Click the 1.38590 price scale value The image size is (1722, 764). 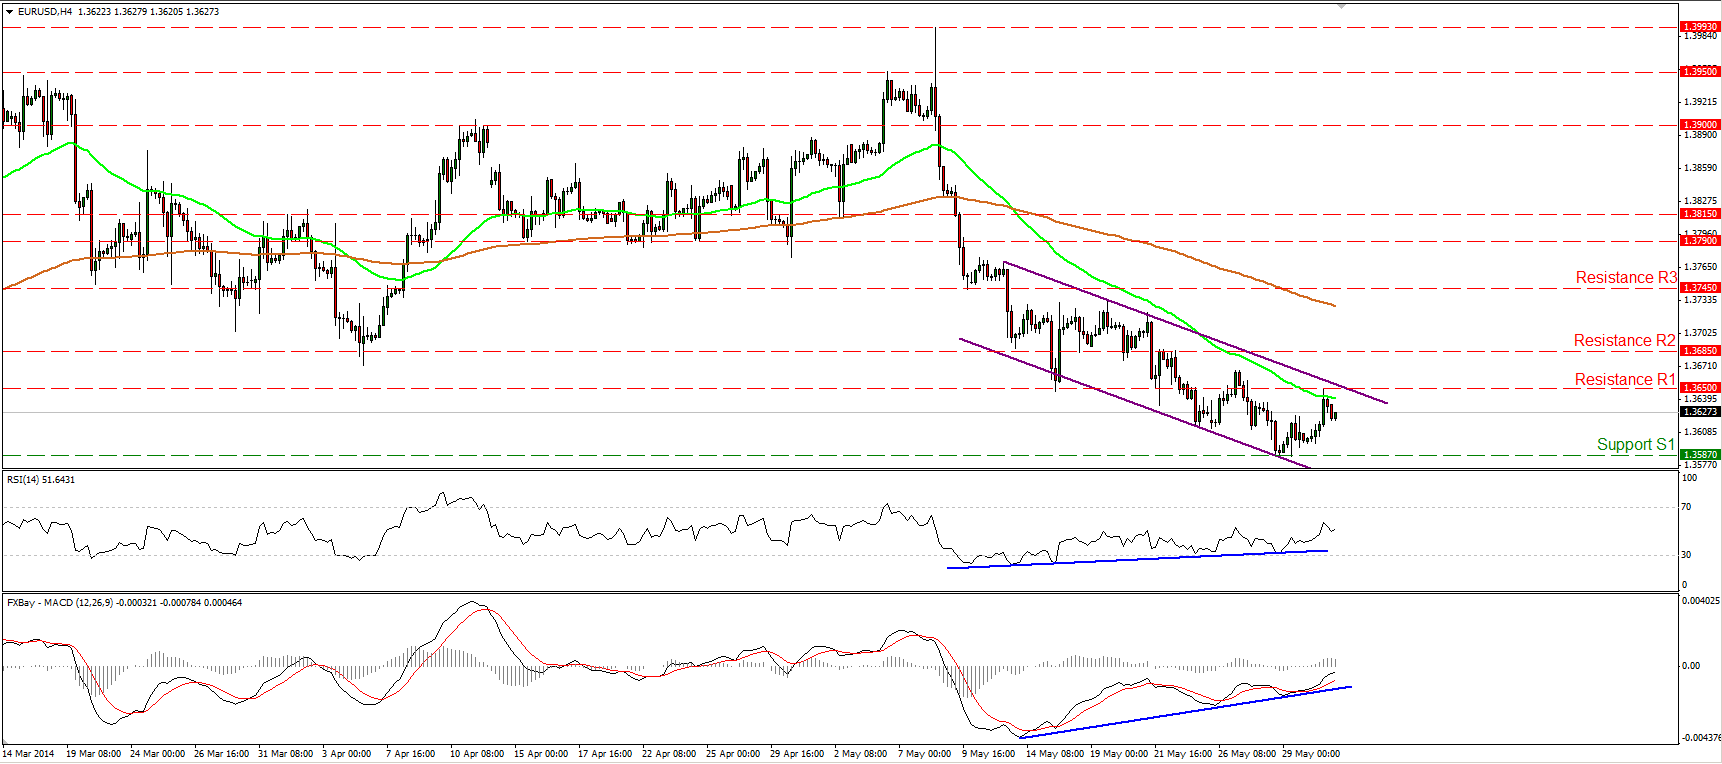[1700, 168]
